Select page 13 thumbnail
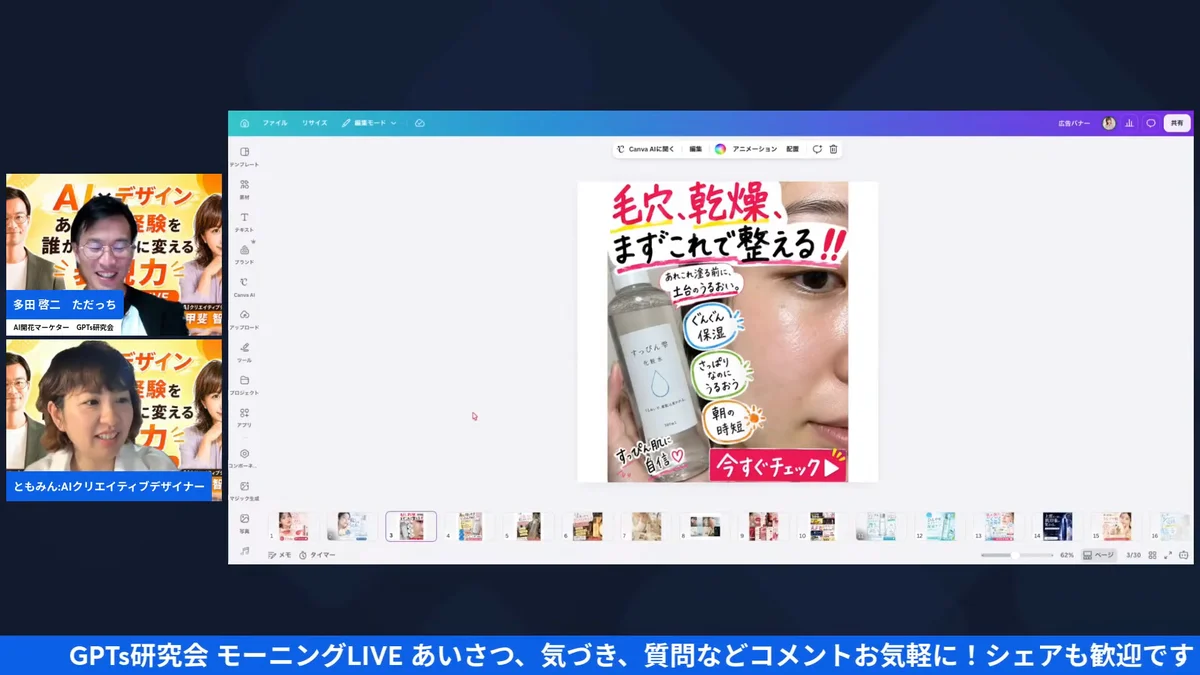Viewport: 1200px width, 675px height. tap(999, 526)
